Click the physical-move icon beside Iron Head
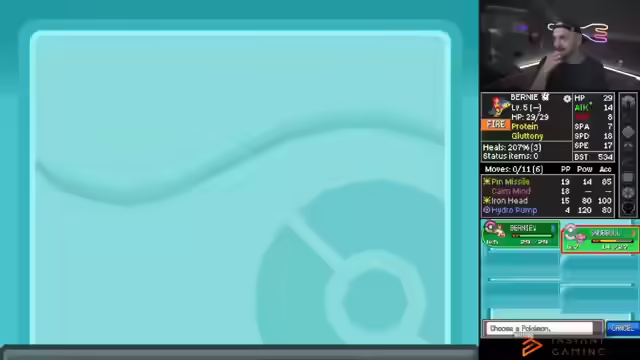The image size is (640, 360). tap(487, 200)
